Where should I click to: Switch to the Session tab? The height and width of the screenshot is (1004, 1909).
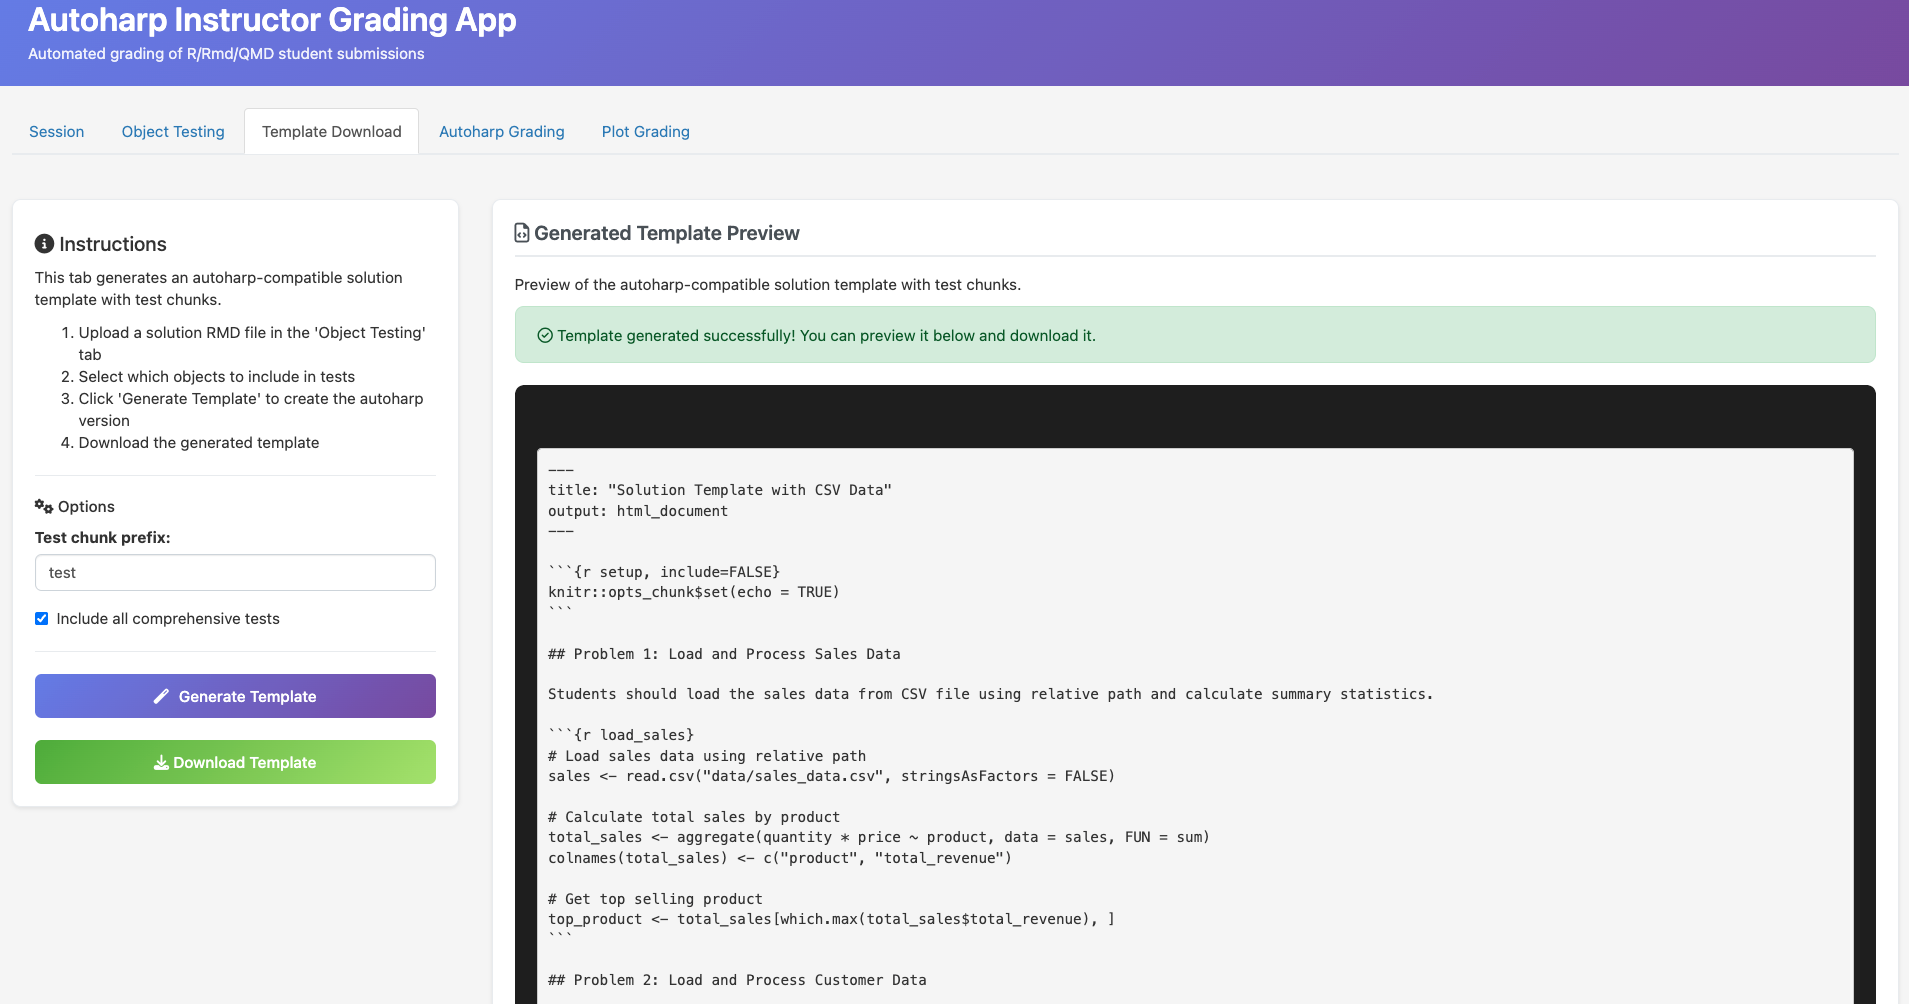click(56, 131)
